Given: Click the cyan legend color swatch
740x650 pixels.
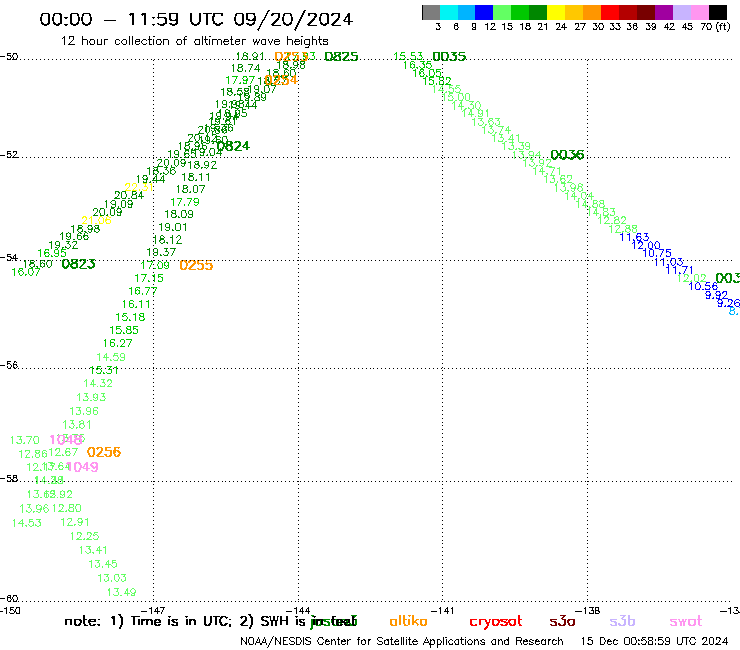Looking at the screenshot, I should point(449,13).
